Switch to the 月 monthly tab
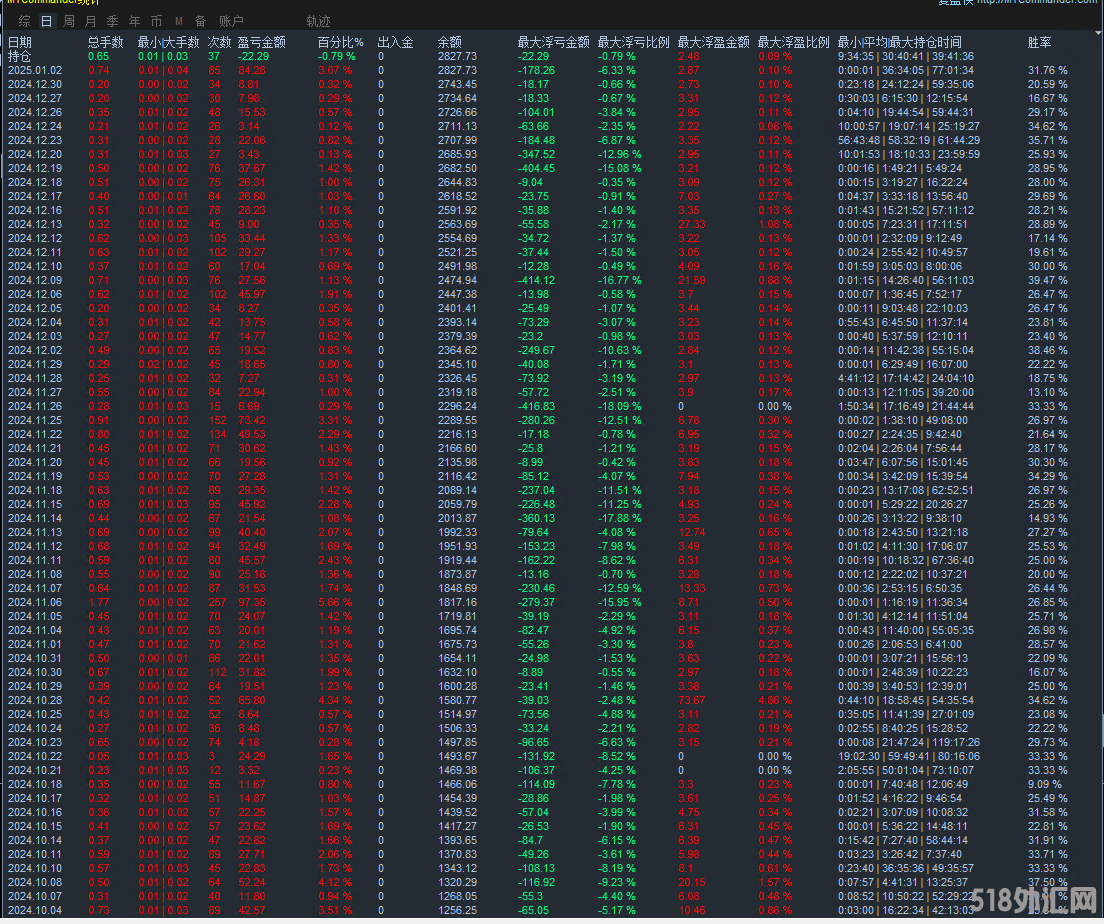This screenshot has width=1104, height=924. (x=90, y=21)
